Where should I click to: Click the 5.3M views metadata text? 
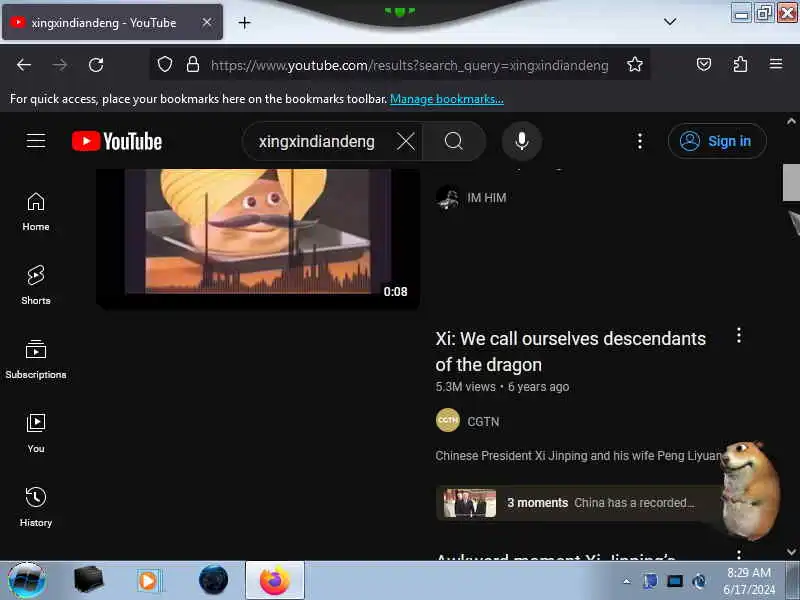(465, 387)
